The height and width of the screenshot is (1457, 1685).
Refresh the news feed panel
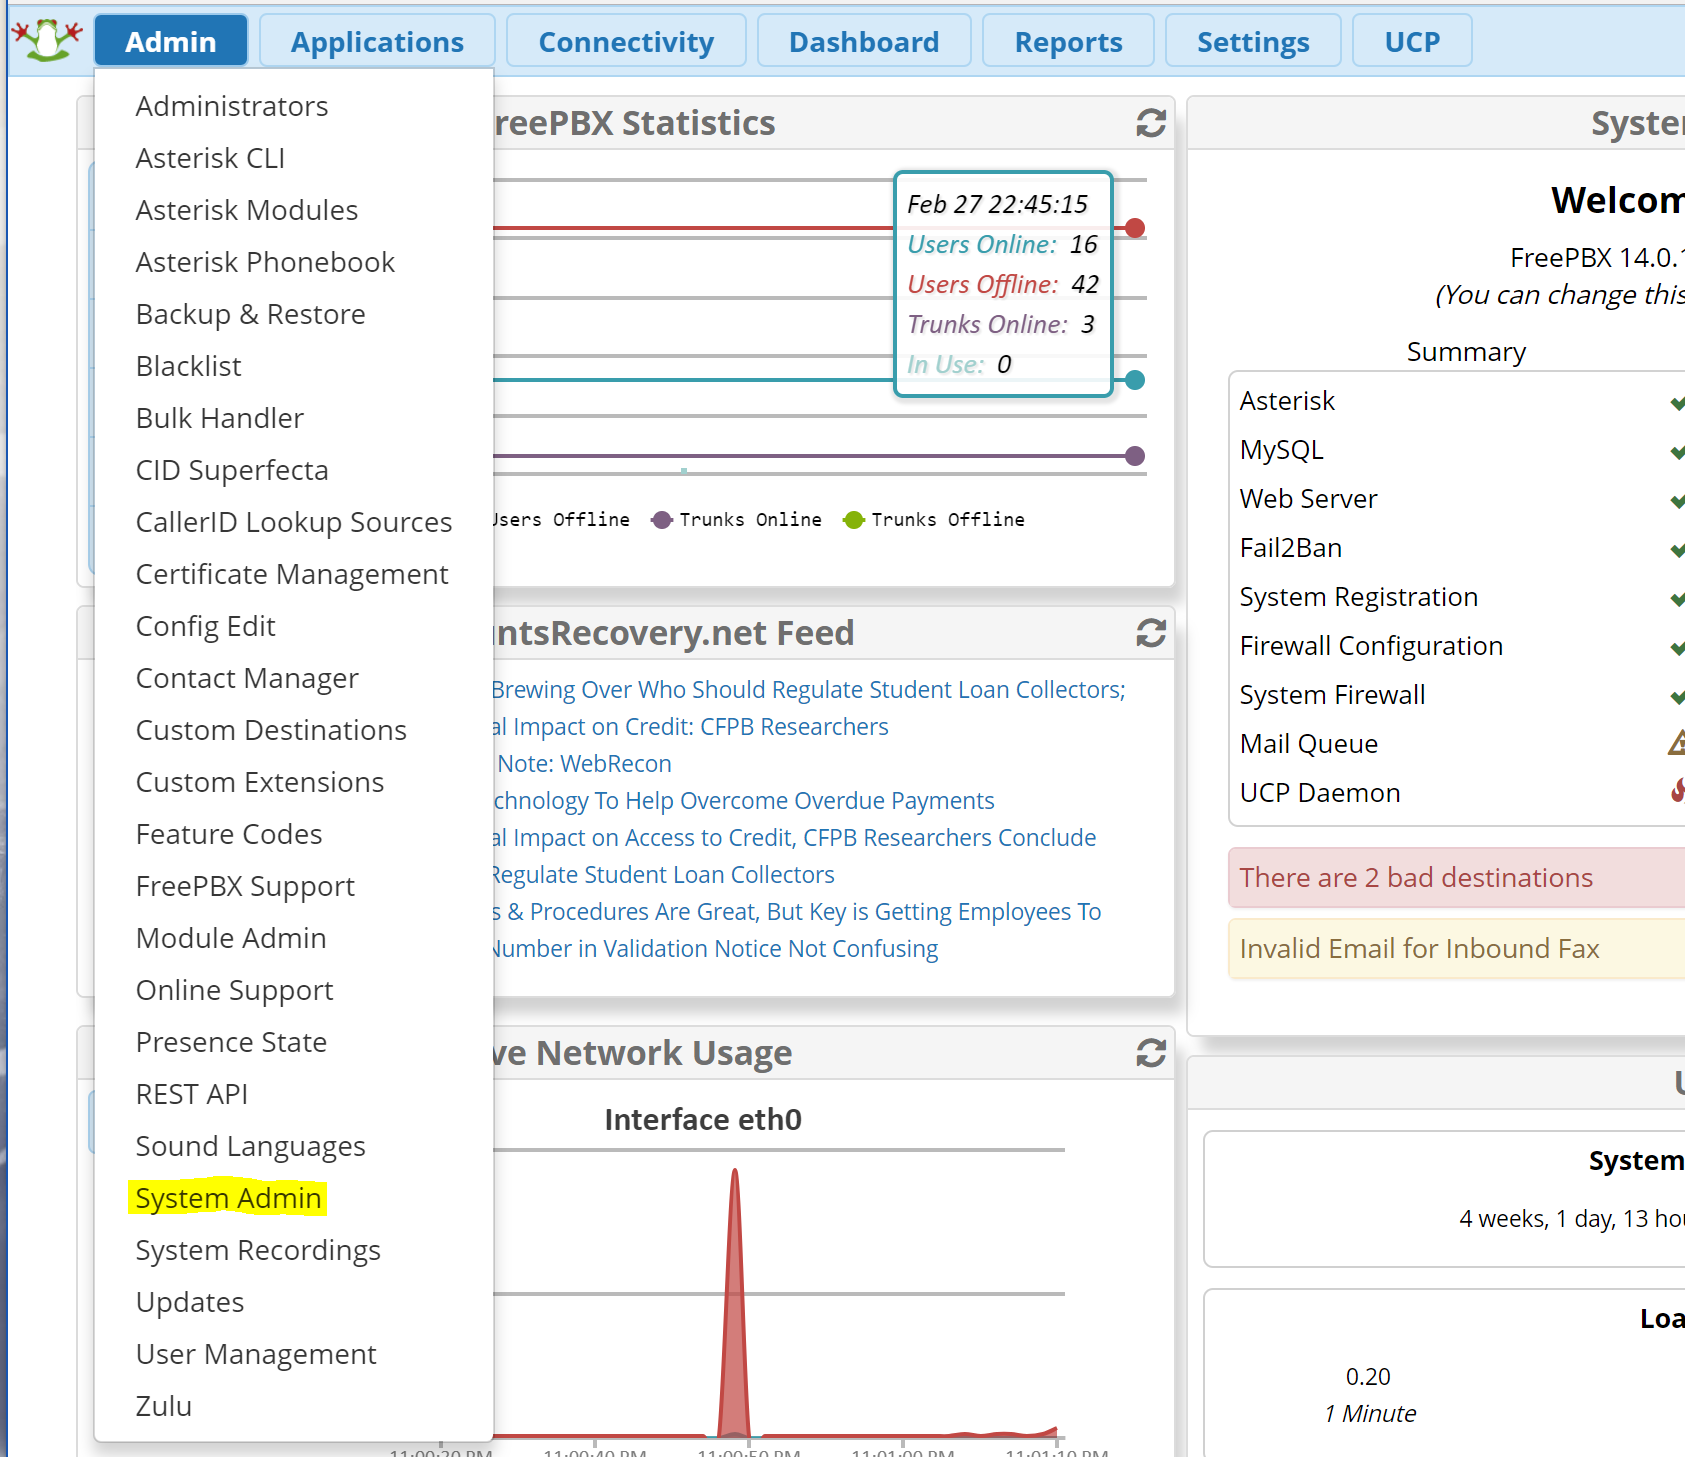coord(1151,633)
